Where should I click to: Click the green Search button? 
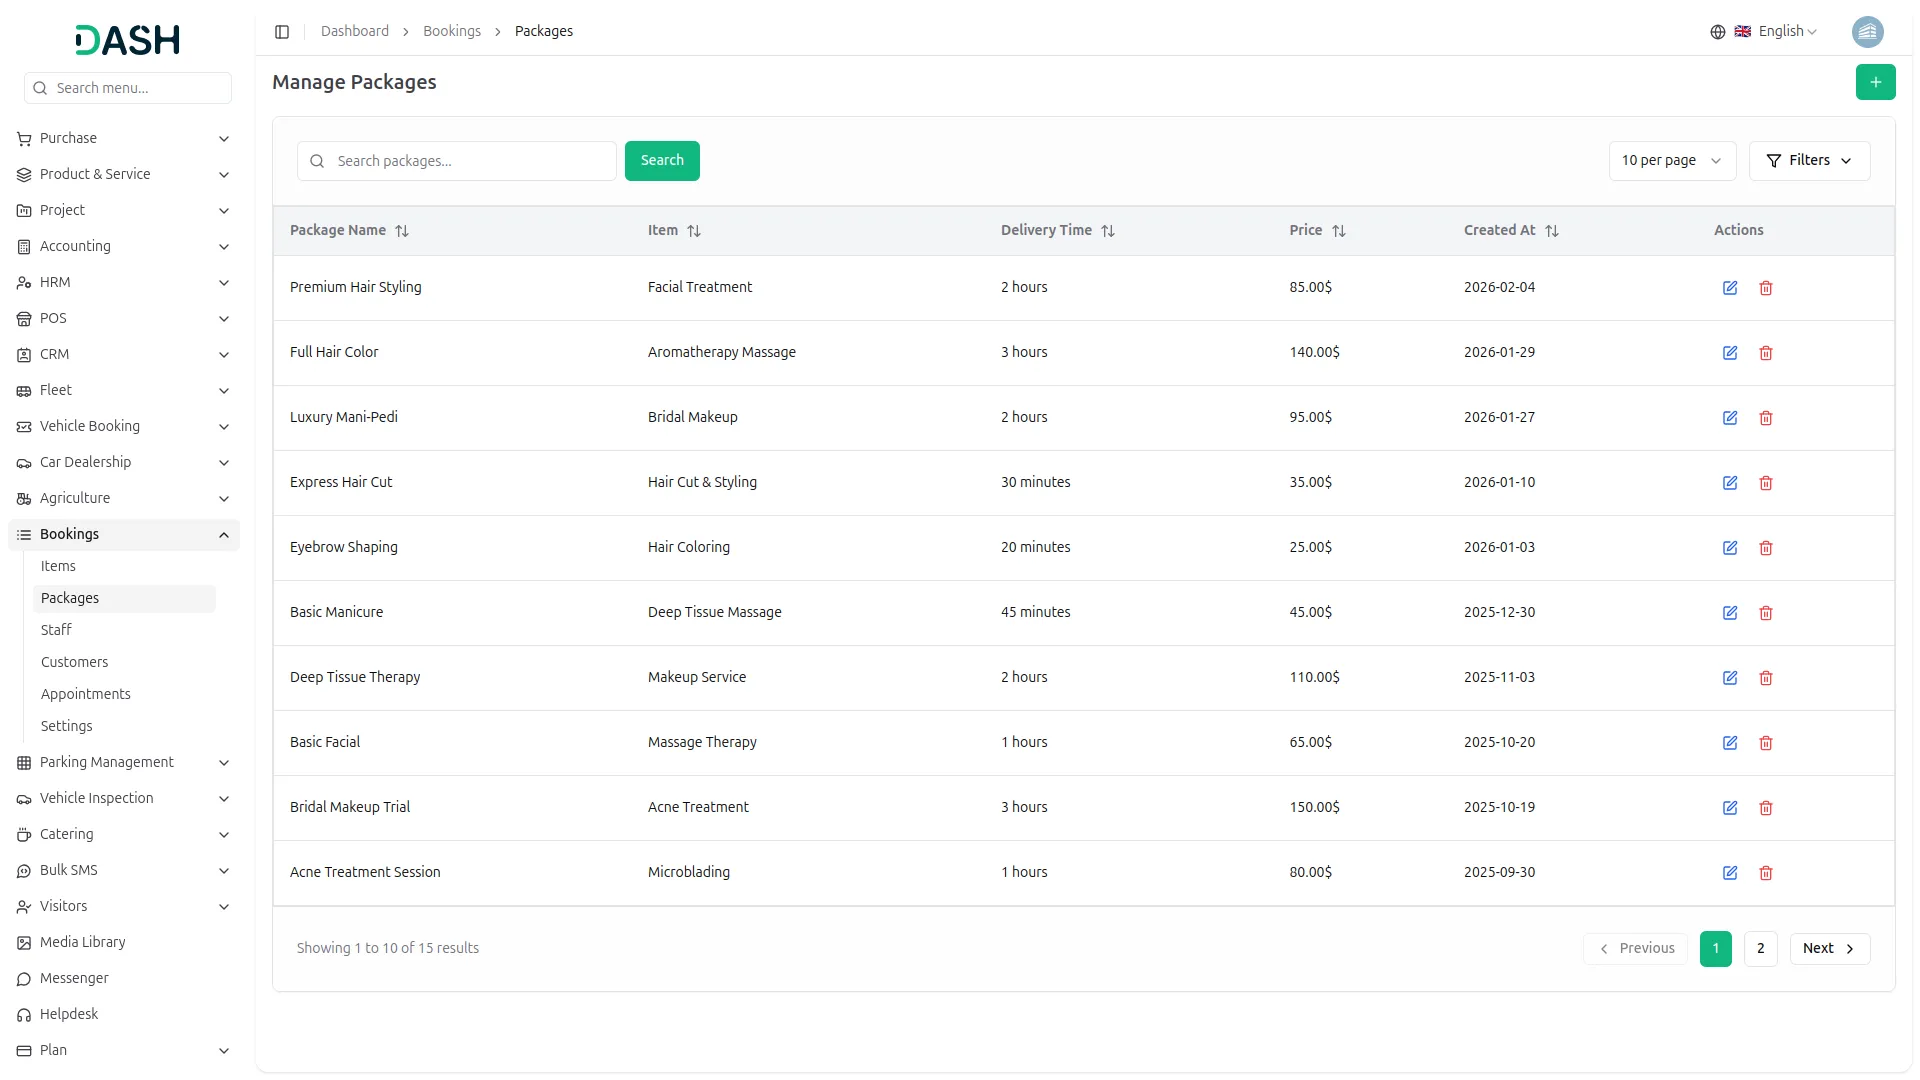coord(661,161)
